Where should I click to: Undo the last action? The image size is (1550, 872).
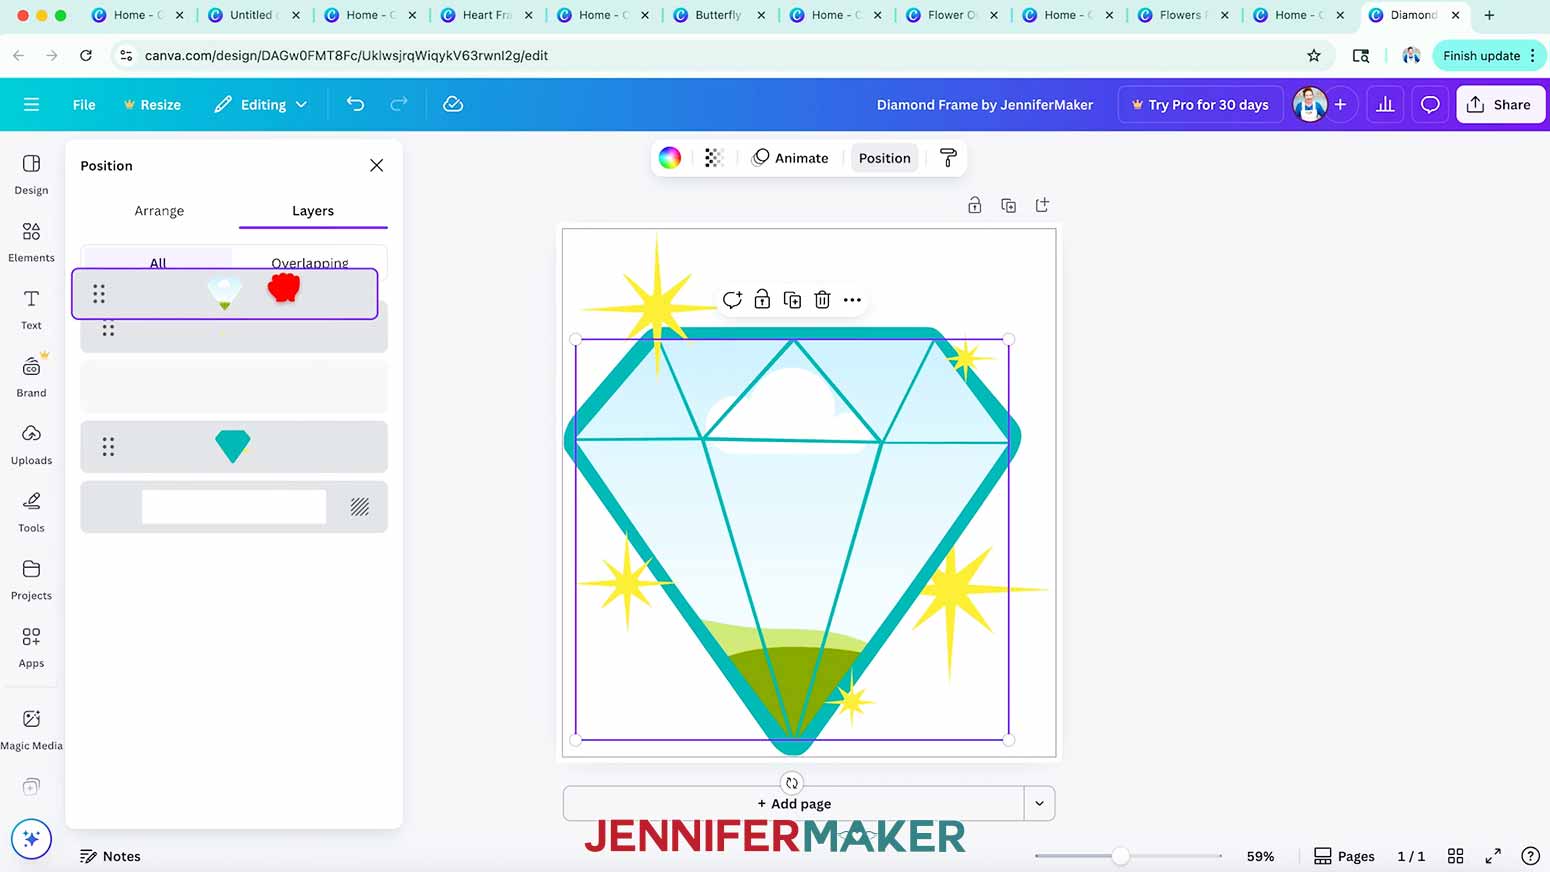tap(355, 104)
